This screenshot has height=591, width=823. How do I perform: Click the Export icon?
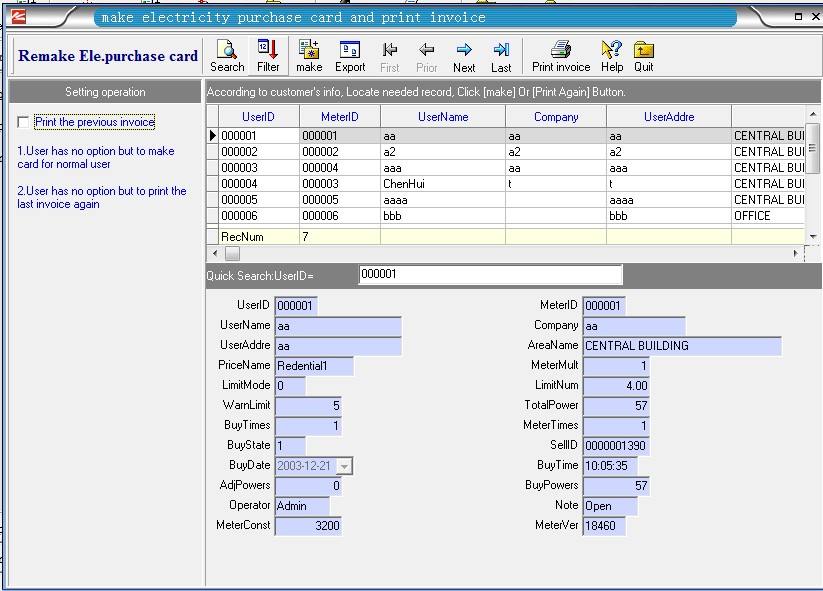350,56
